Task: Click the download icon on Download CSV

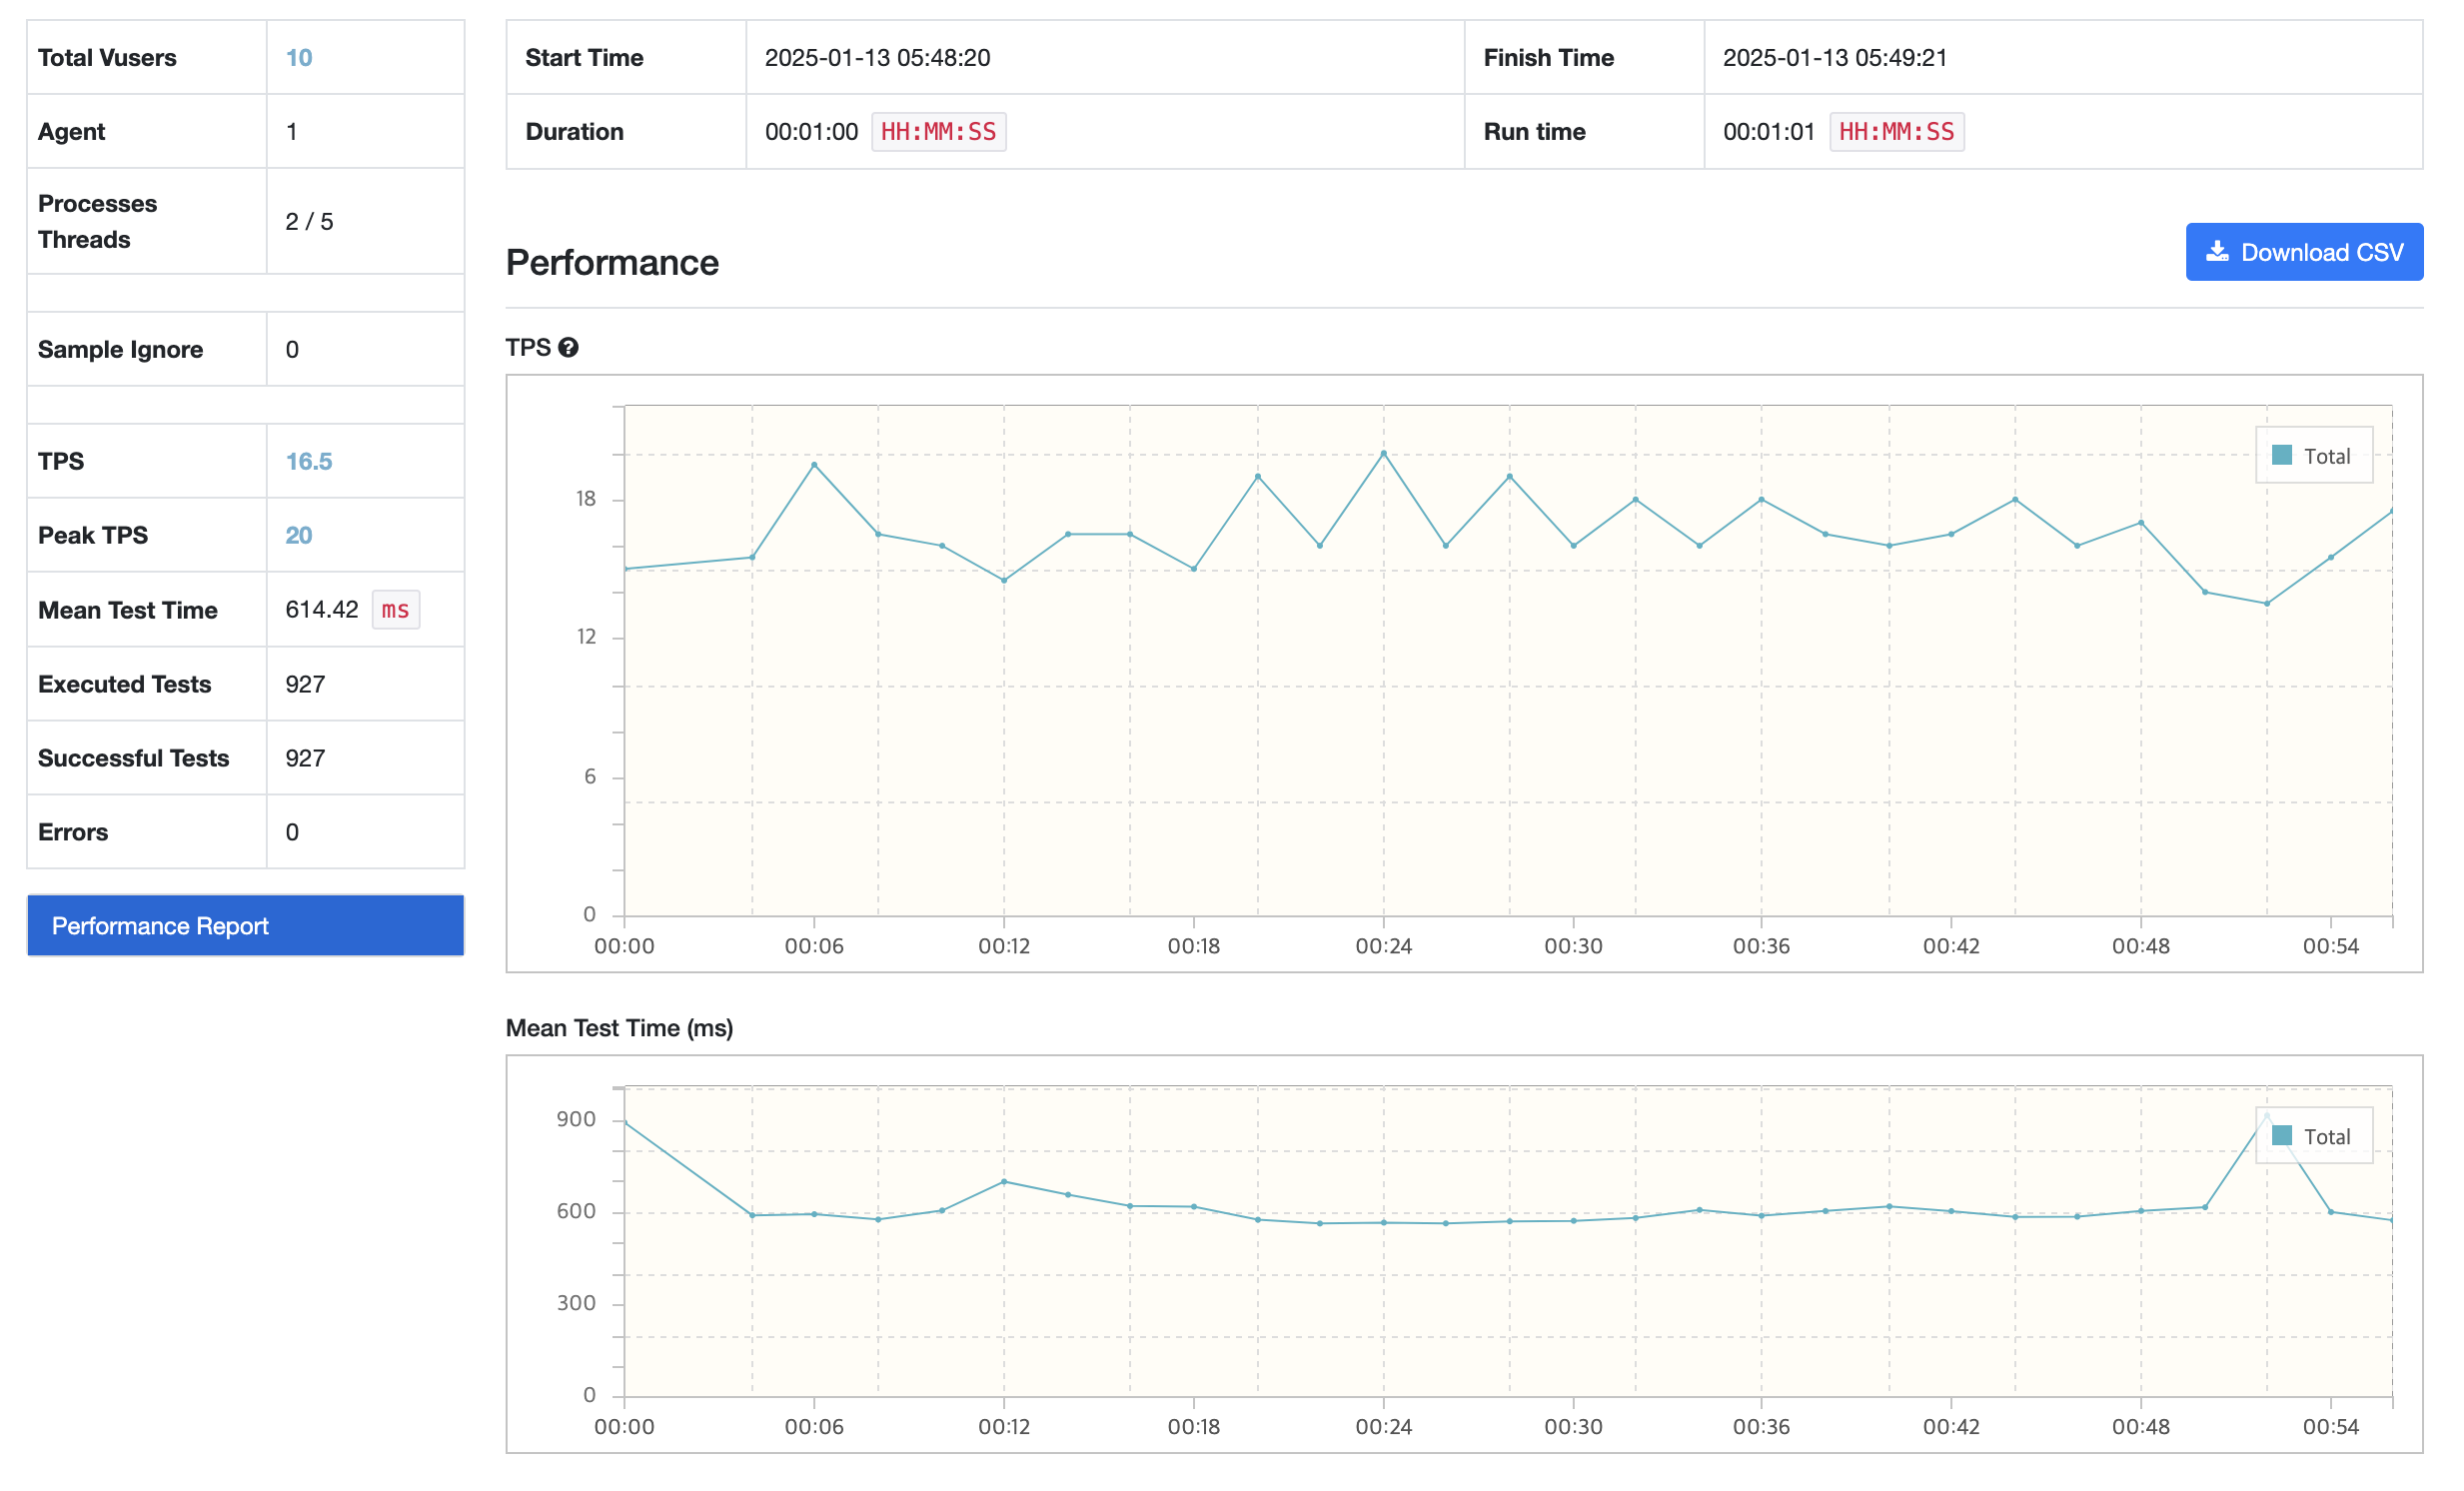Action: (2217, 252)
